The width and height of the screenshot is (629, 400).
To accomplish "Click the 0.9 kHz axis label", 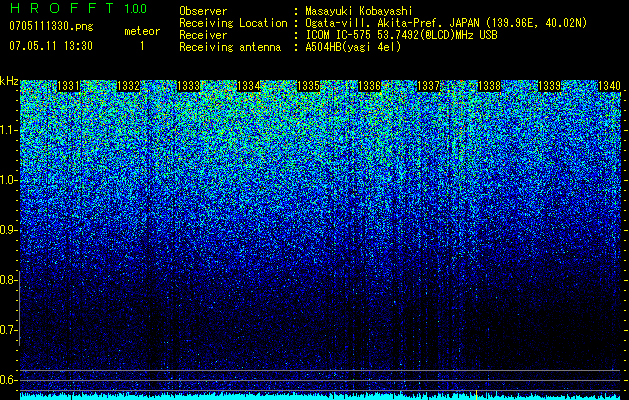I will point(8,230).
